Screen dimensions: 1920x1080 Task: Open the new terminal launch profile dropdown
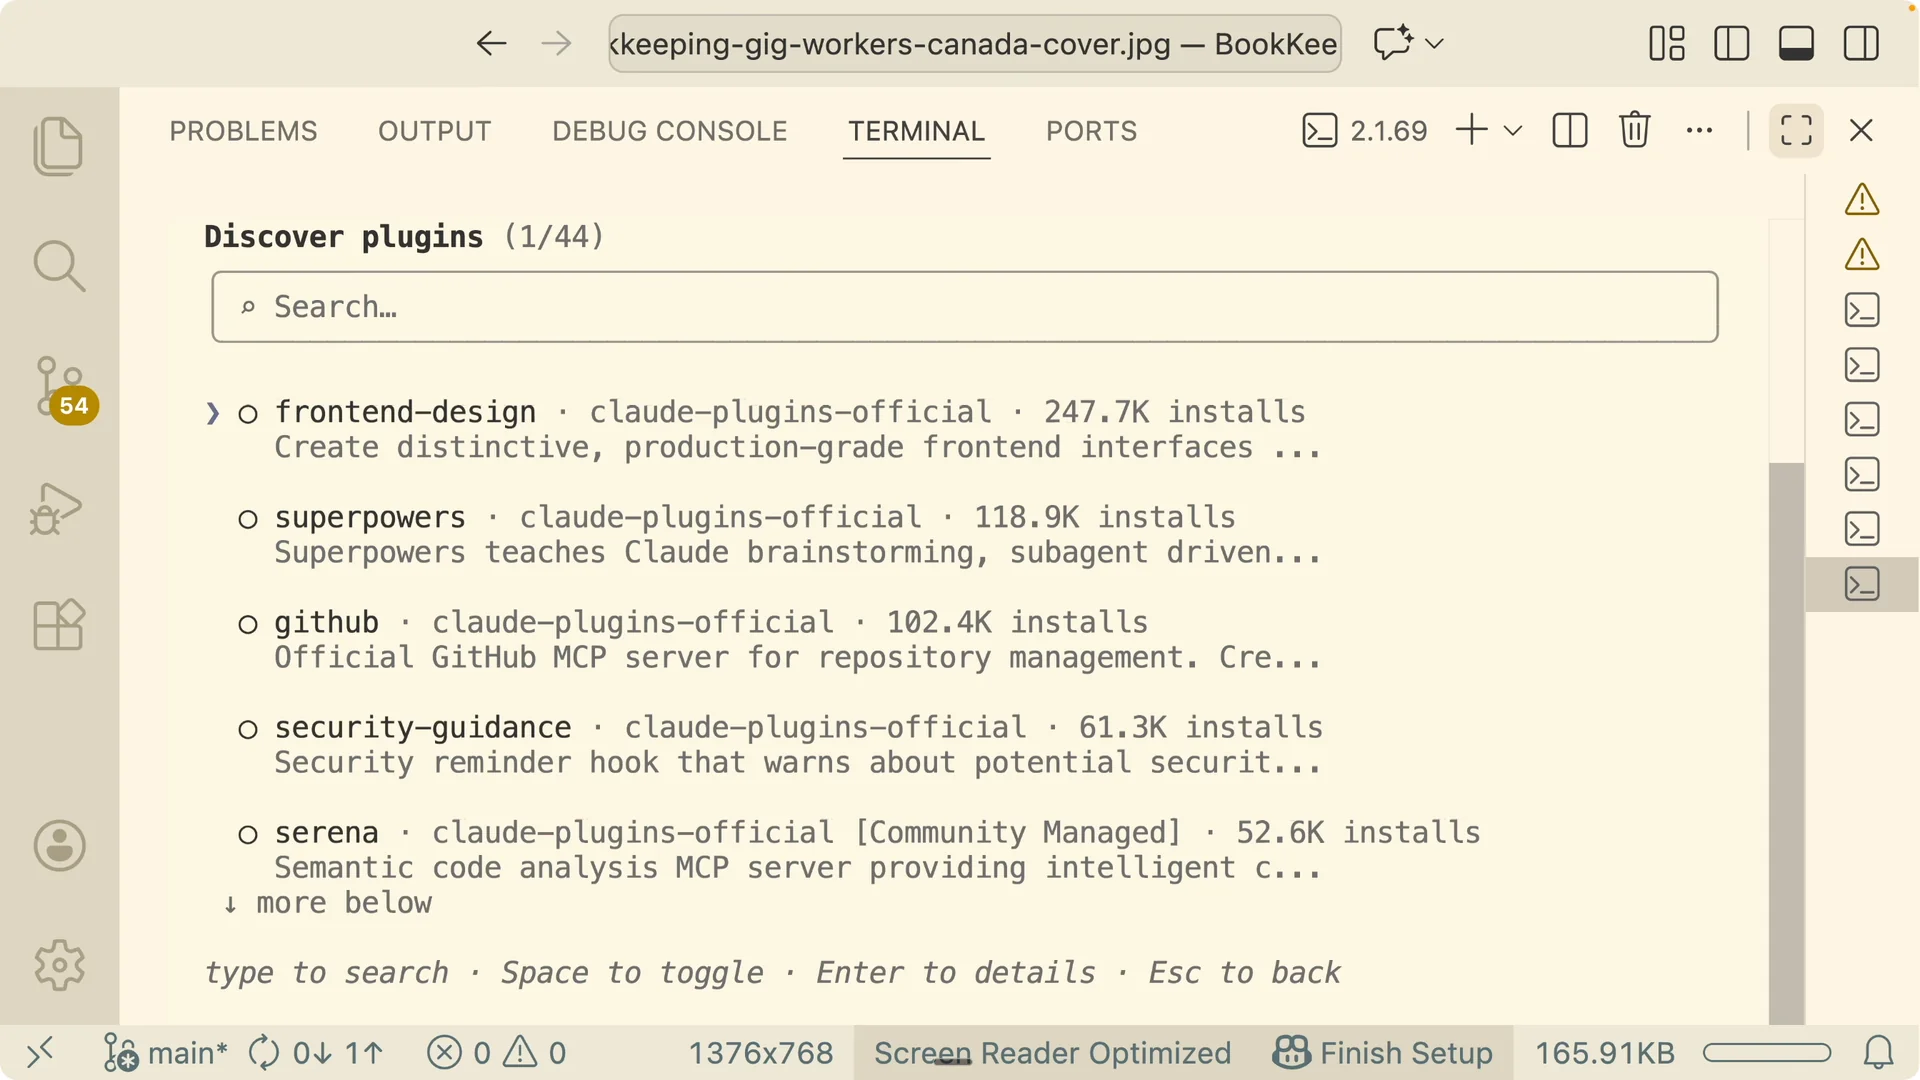[x=1513, y=131]
